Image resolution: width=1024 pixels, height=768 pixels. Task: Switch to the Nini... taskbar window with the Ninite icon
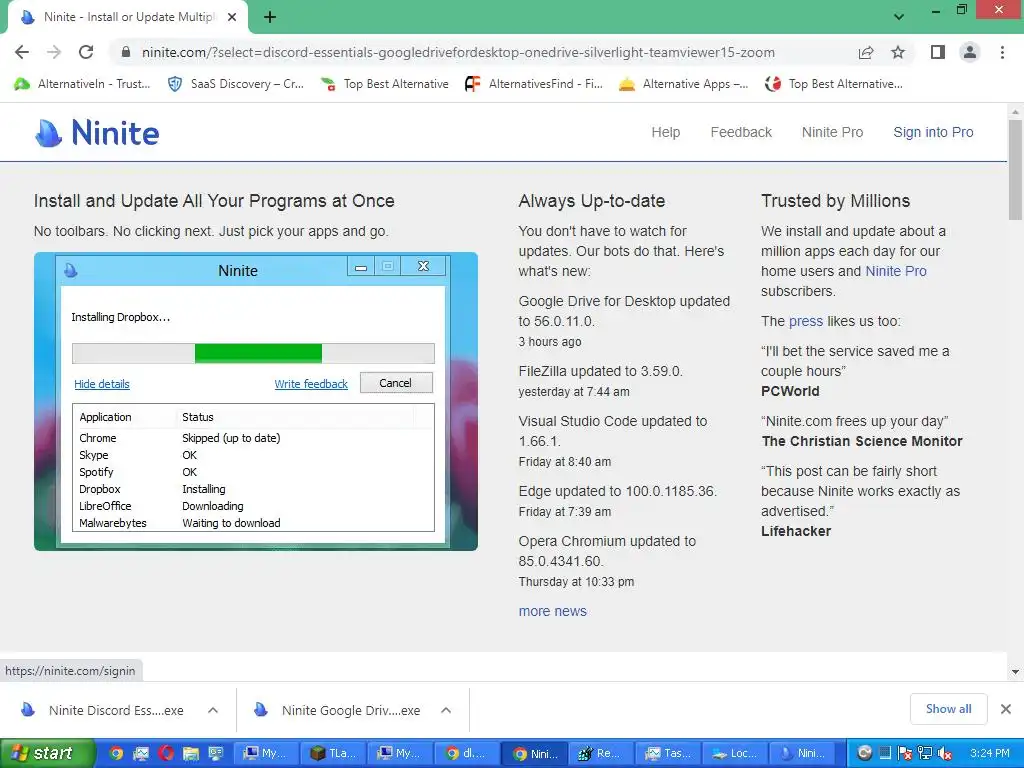point(803,754)
